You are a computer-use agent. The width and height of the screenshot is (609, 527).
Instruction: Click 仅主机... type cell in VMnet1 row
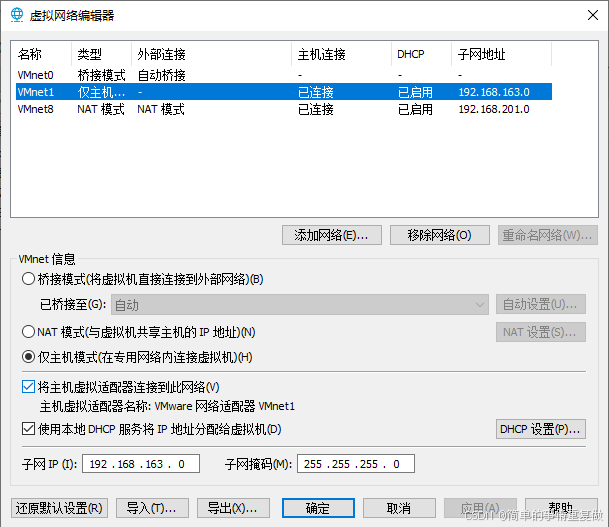101,92
